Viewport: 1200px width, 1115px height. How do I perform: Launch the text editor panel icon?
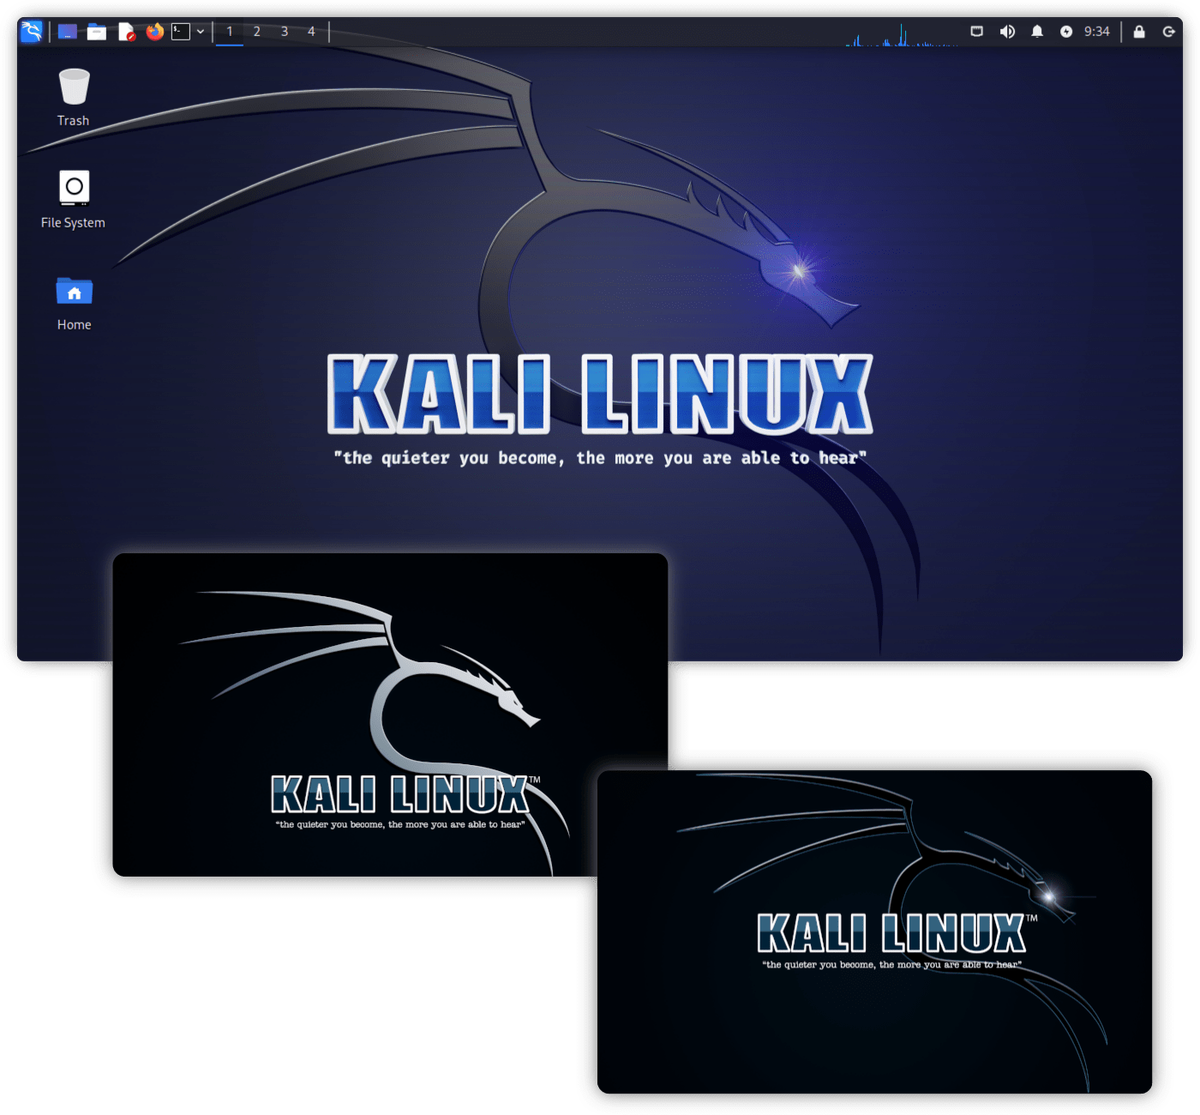[x=126, y=32]
